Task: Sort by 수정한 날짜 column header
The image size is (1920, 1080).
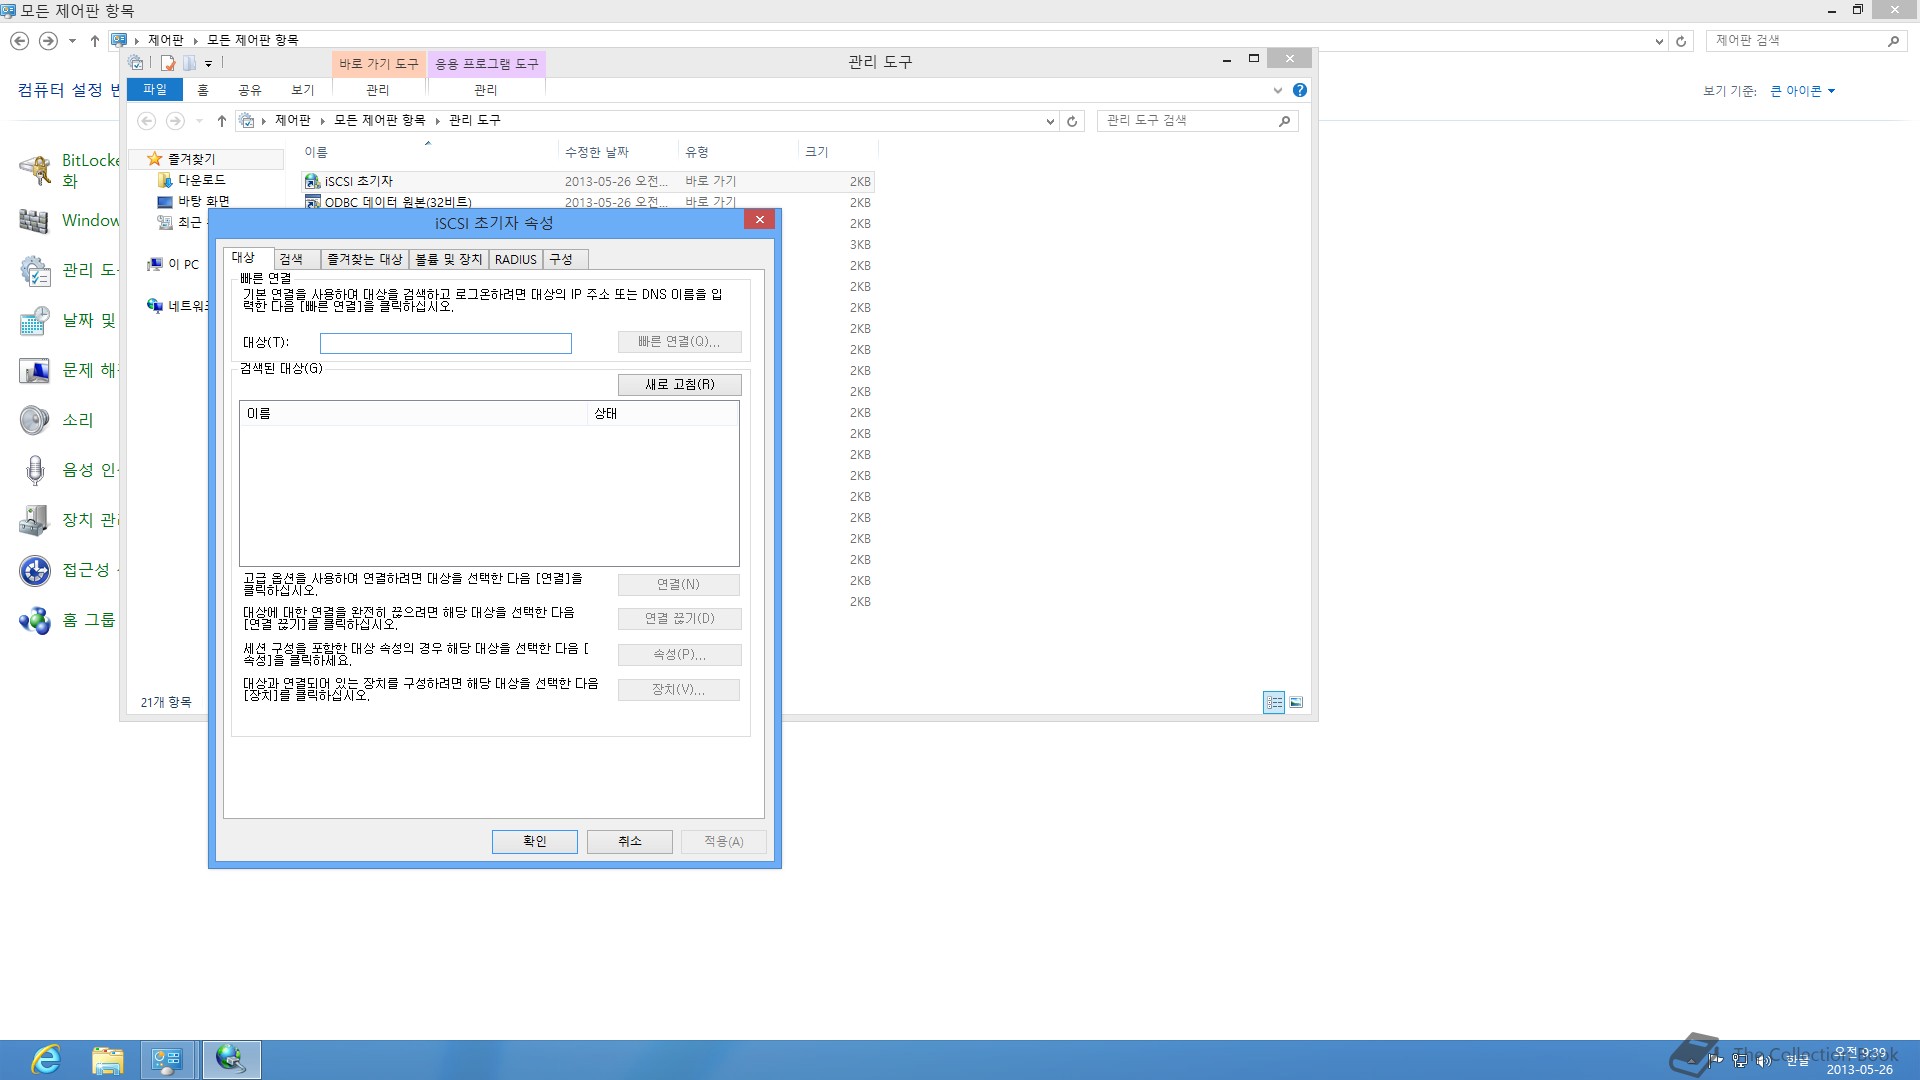Action: 617,152
